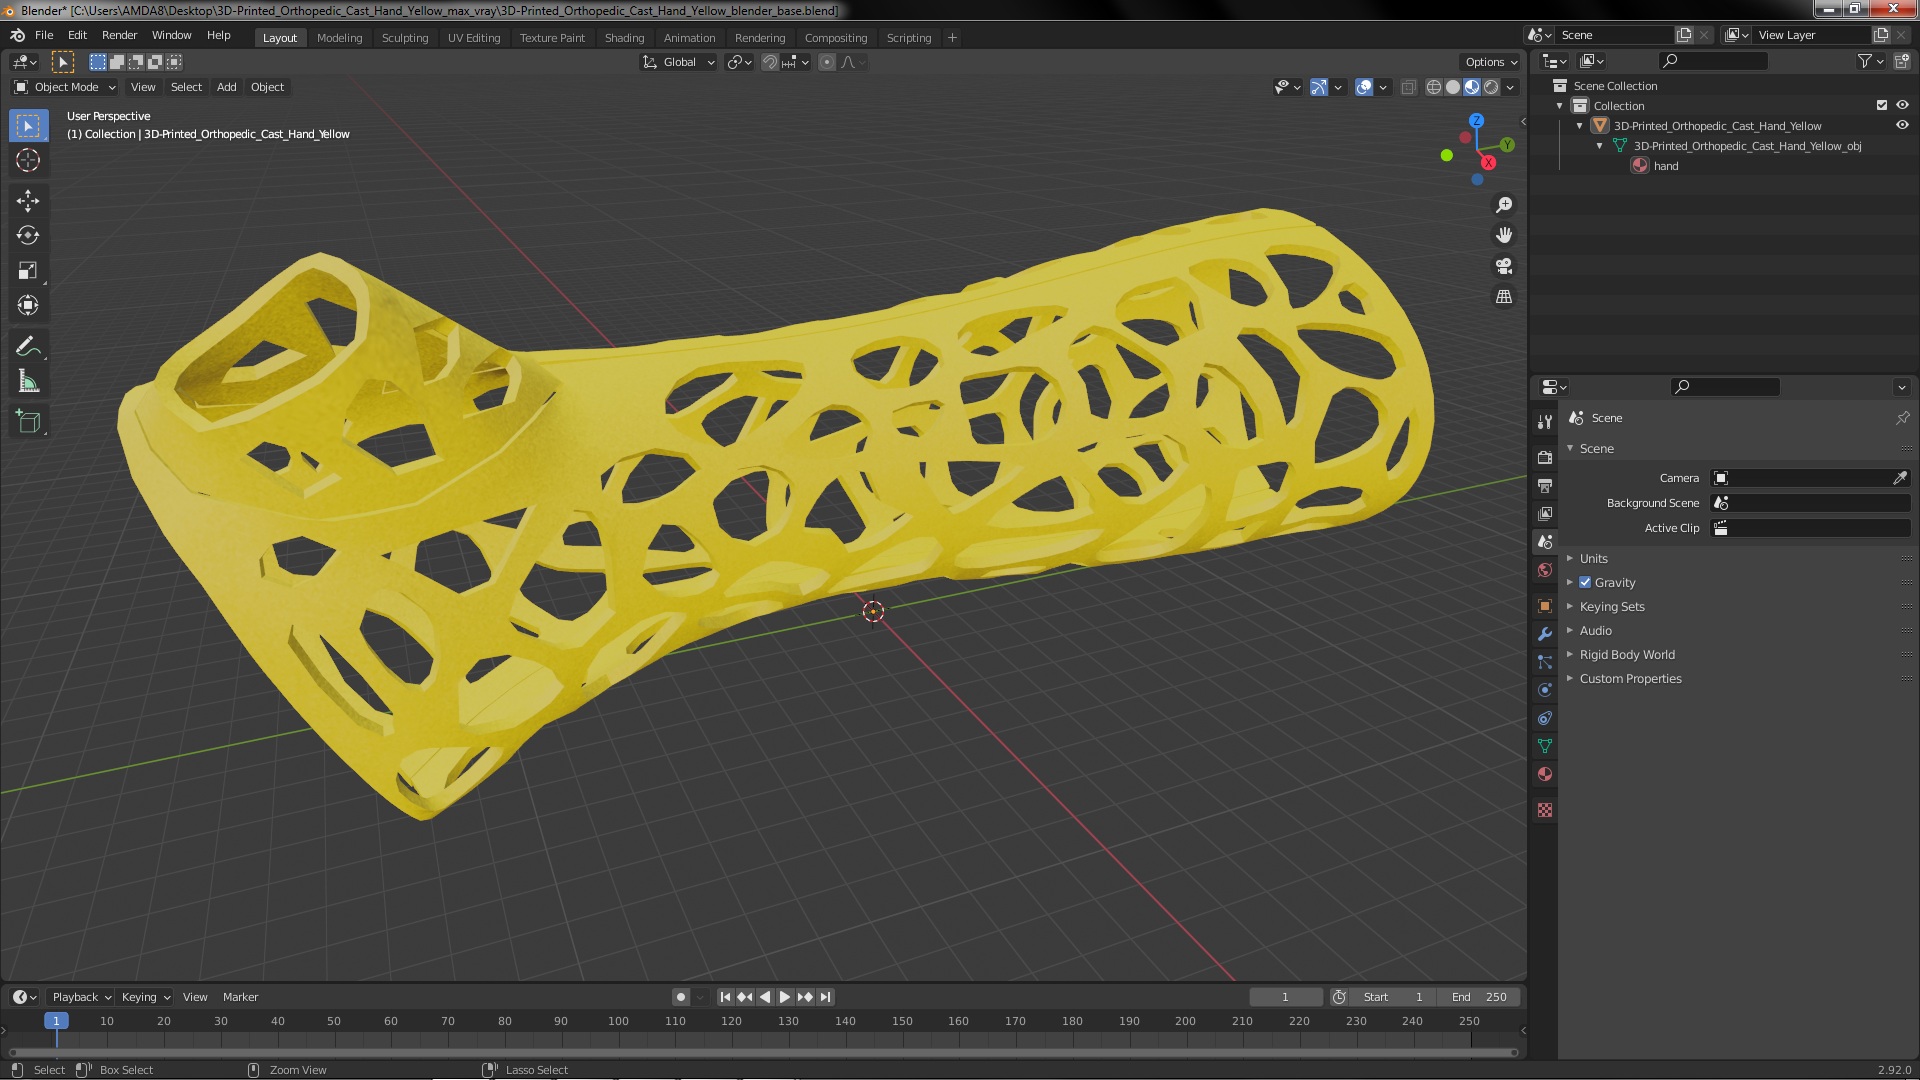Open the Material properties tab
Image resolution: width=1920 pixels, height=1080 pixels.
tap(1545, 774)
